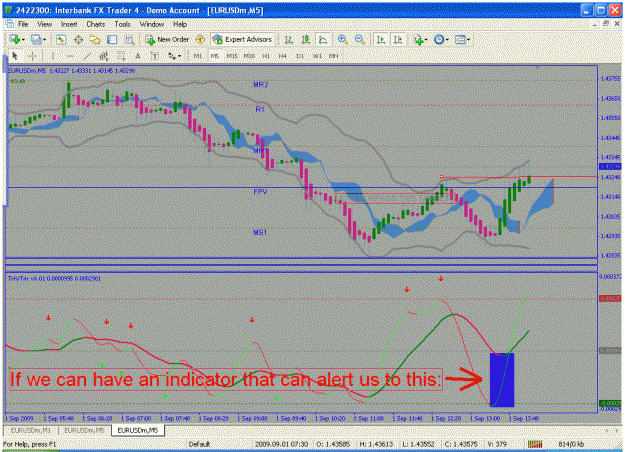The height and width of the screenshot is (452, 625).
Task: Switch chart to H1 timeframe
Action: 266,56
